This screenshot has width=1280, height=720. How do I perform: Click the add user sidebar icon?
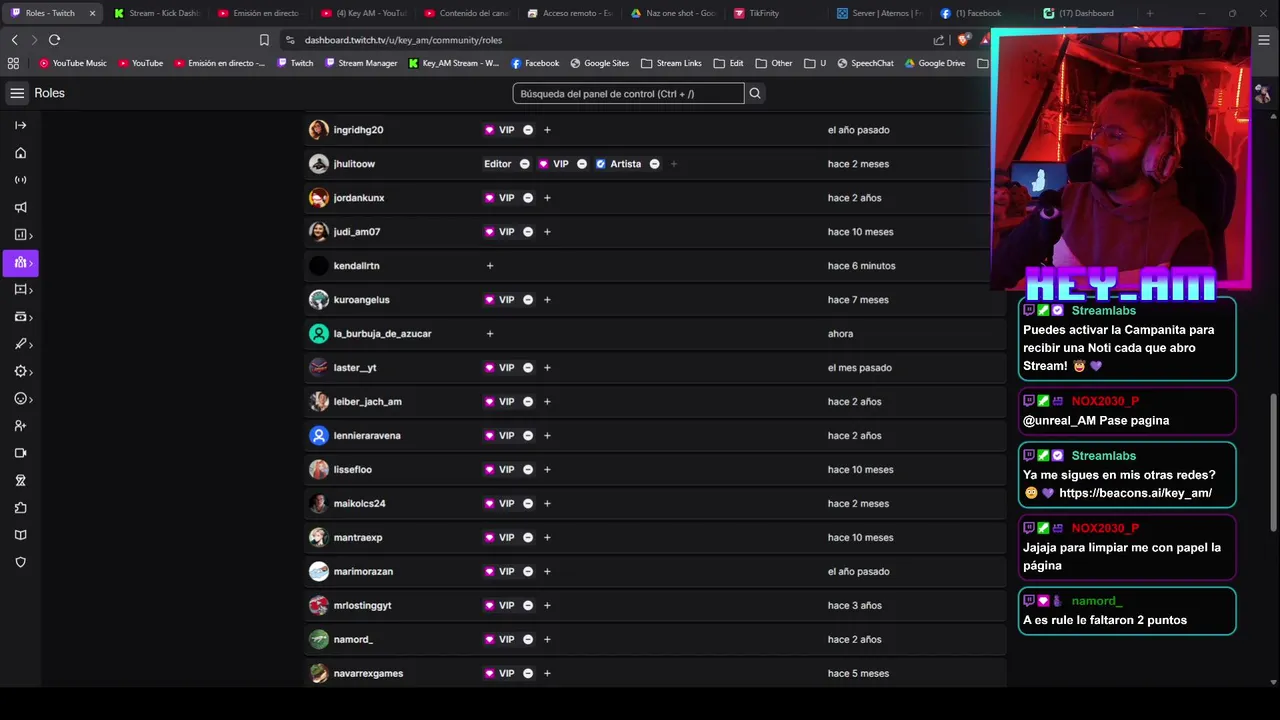click(x=20, y=426)
